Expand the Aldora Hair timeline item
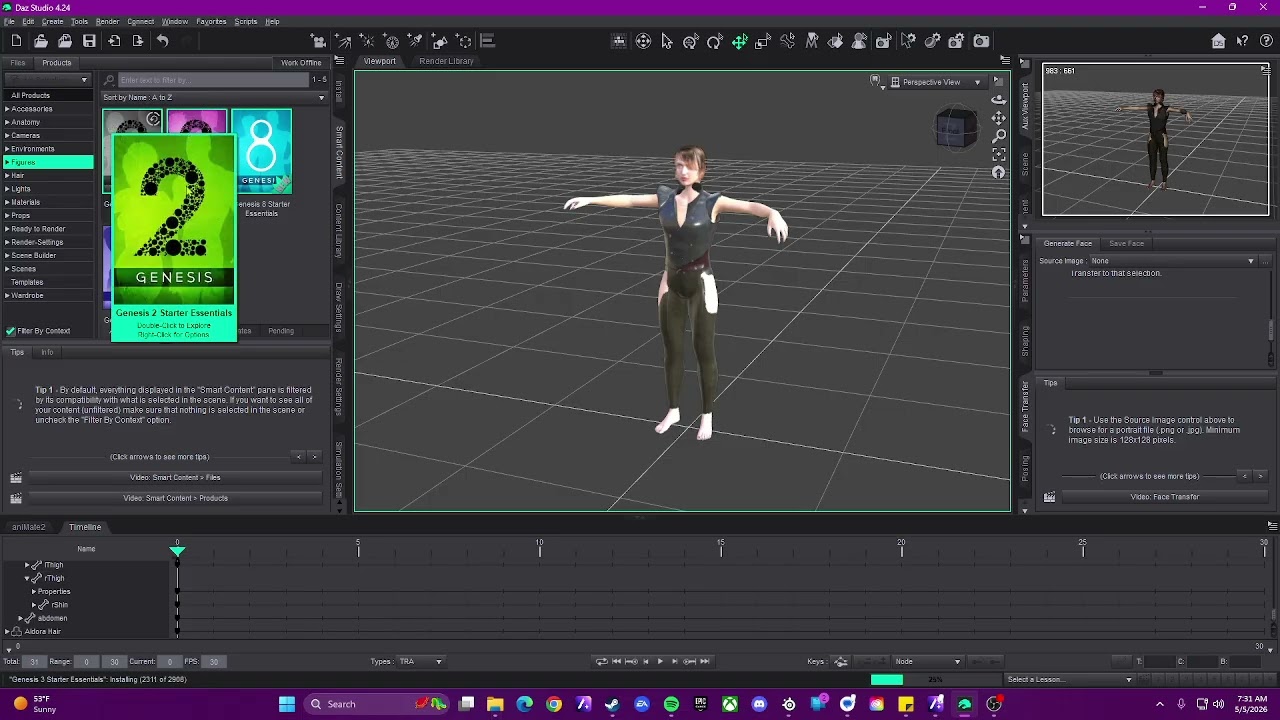Screen dimensions: 1280x720 pyautogui.click(x=6, y=632)
